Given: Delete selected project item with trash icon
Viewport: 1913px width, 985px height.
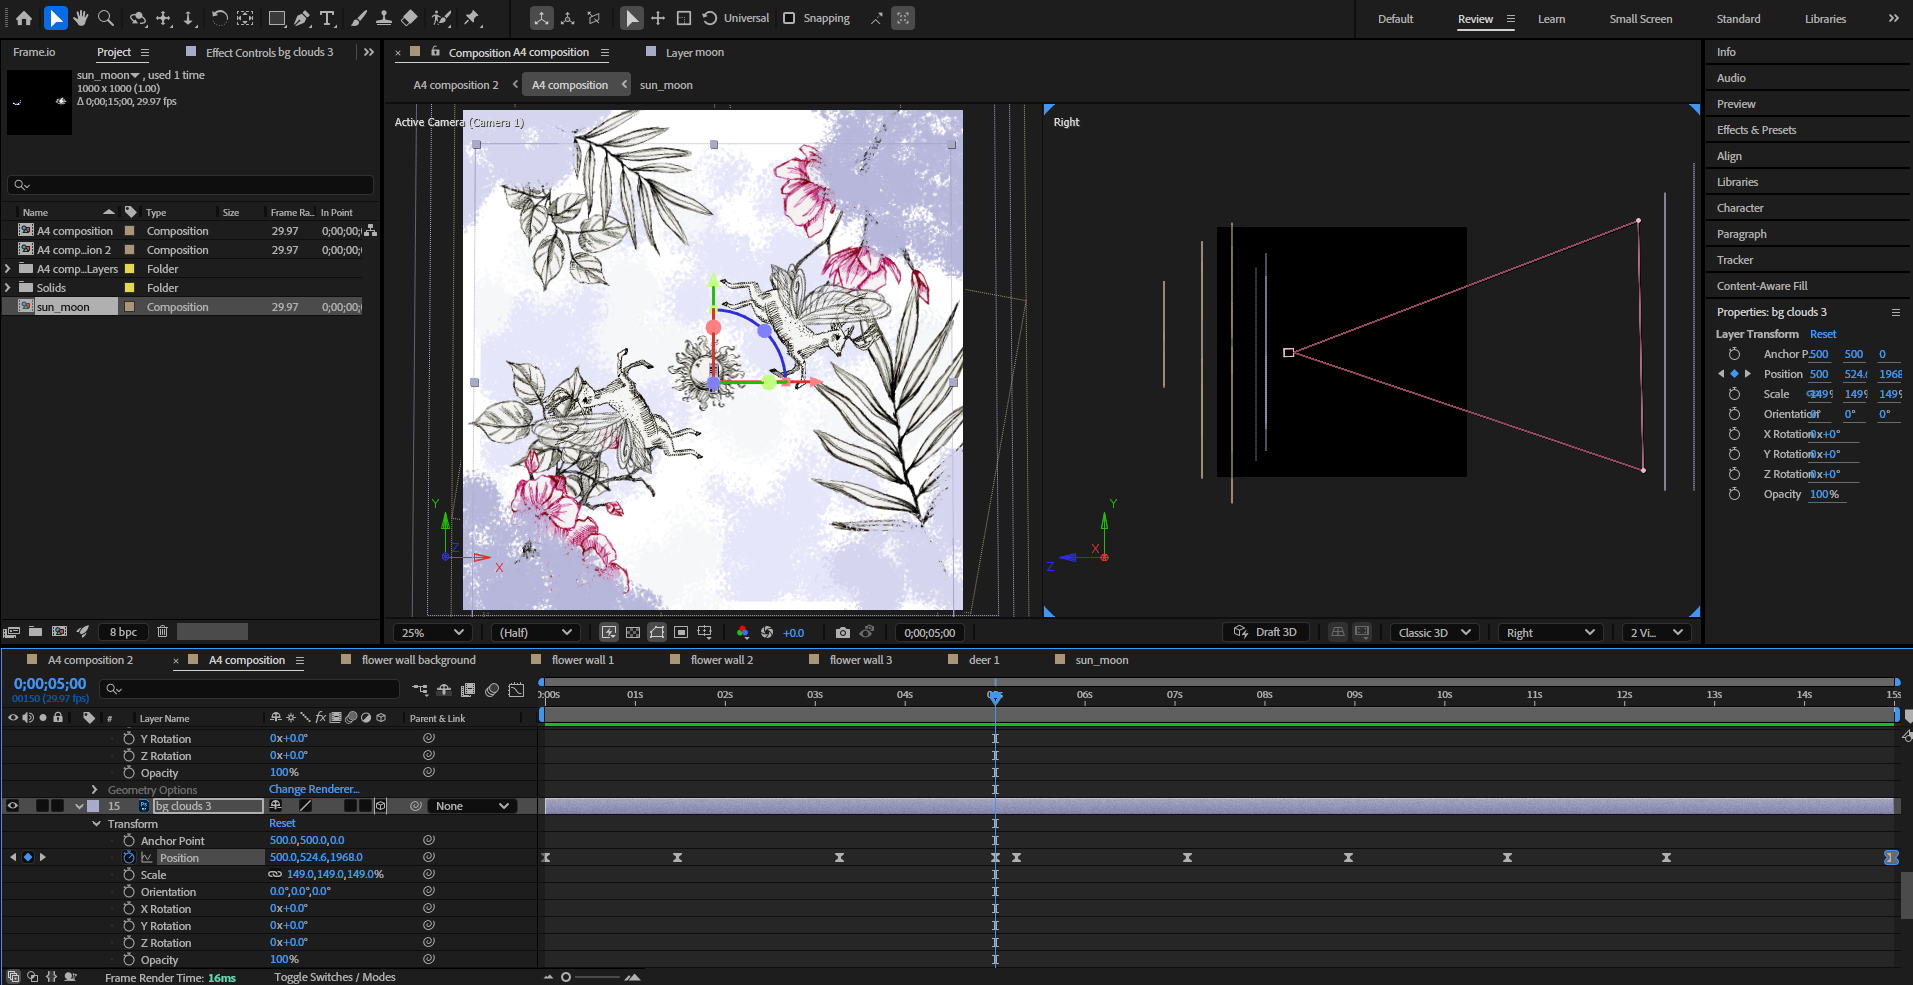Looking at the screenshot, I should tap(162, 631).
